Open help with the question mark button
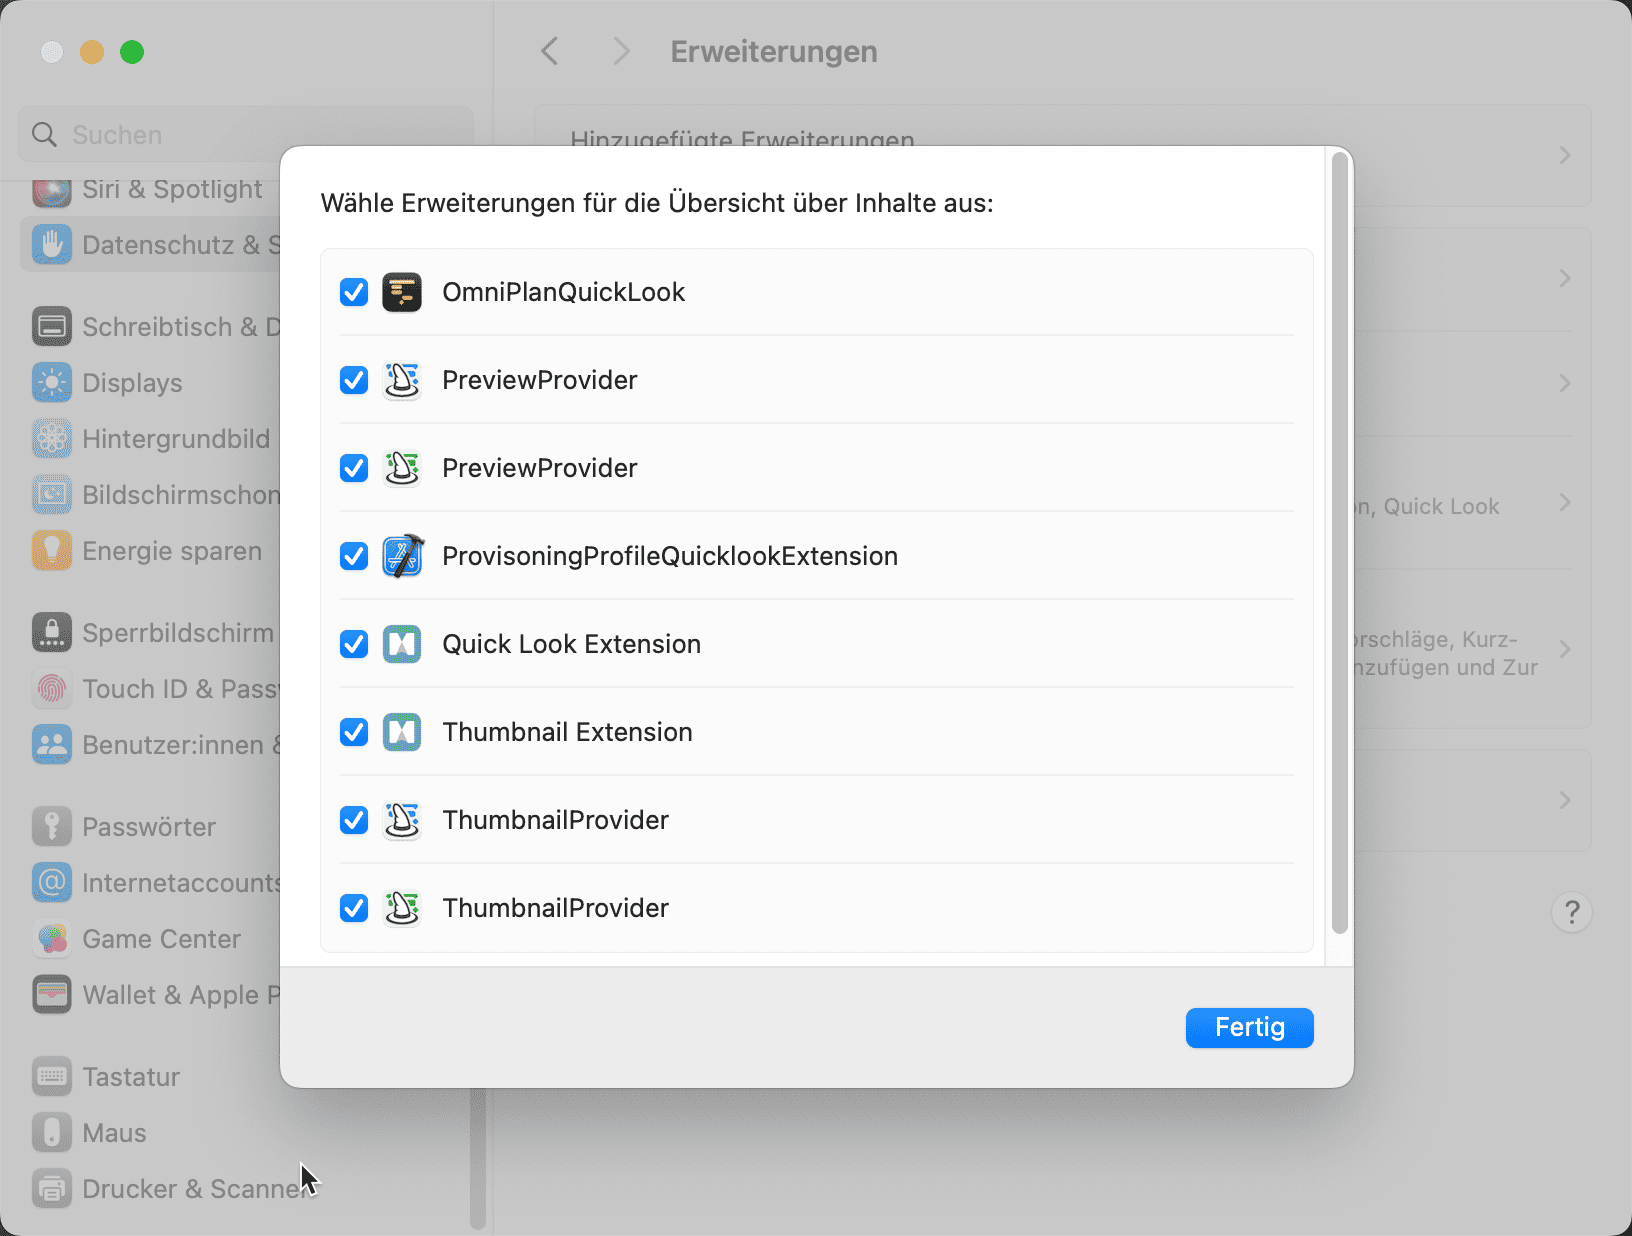Screen dimensions: 1632x1236 pos(1571,912)
